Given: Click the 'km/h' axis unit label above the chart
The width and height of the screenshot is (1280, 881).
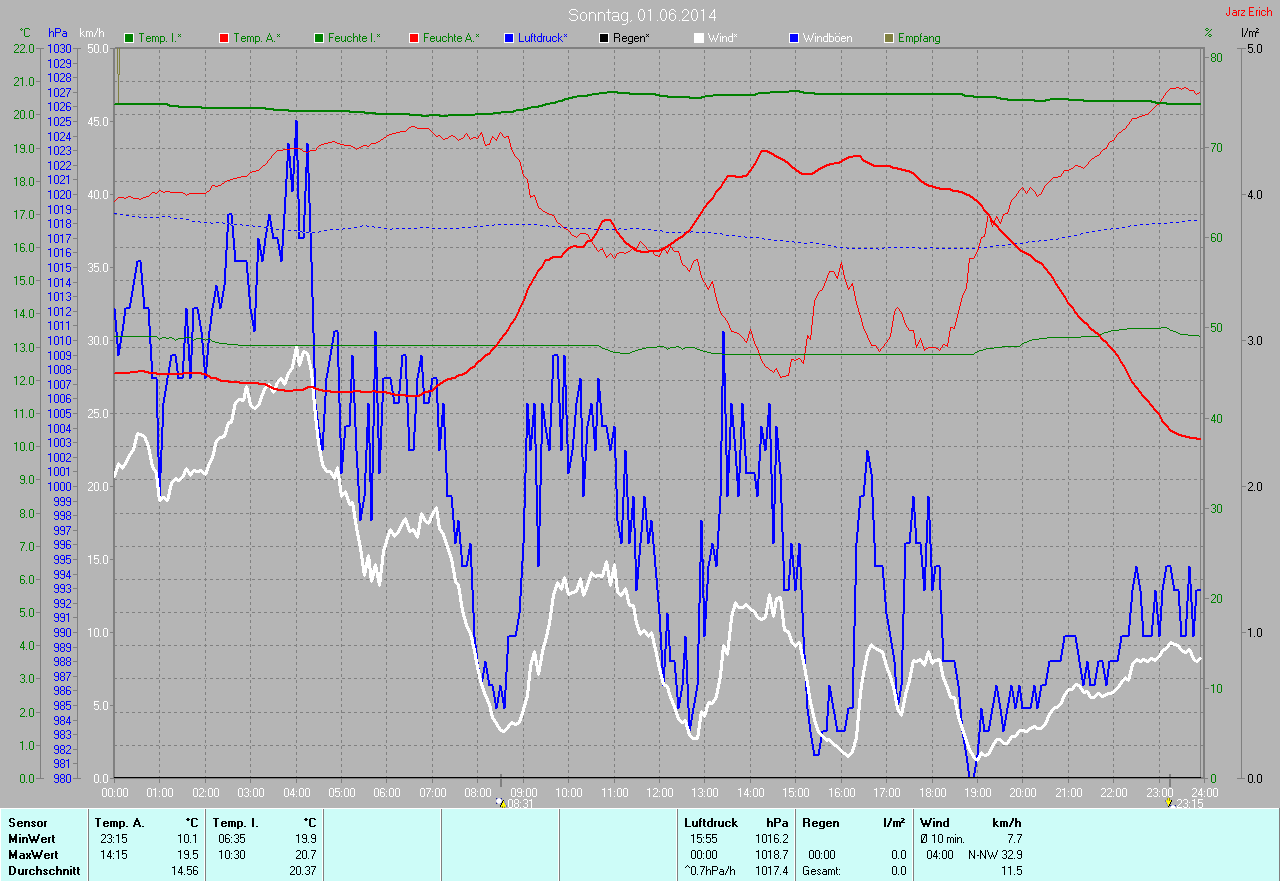Looking at the screenshot, I should (x=91, y=33).
